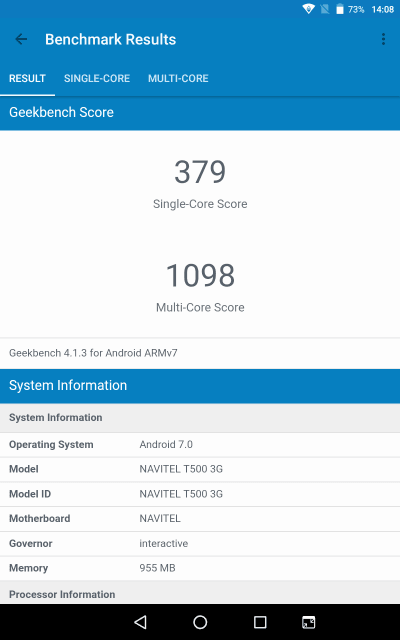Tap the 14:08 clock in status bar
Screen dimensions: 400x640
click(x=382, y=9)
